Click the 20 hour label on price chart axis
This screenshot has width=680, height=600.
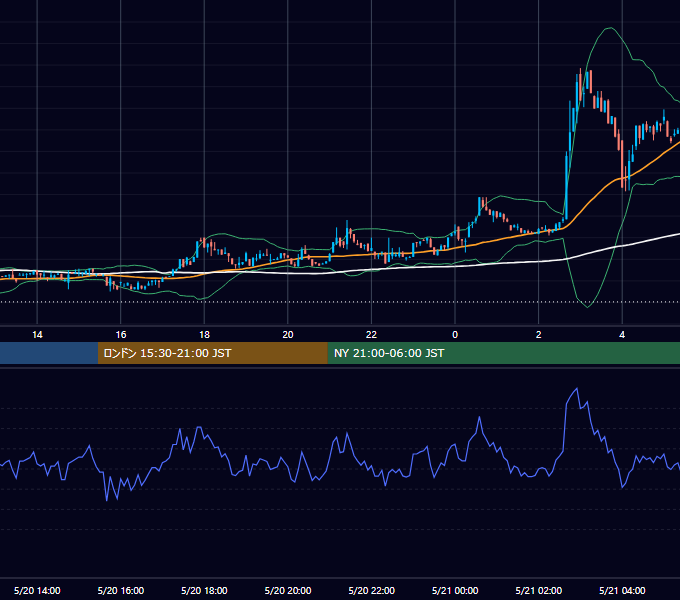click(x=288, y=335)
